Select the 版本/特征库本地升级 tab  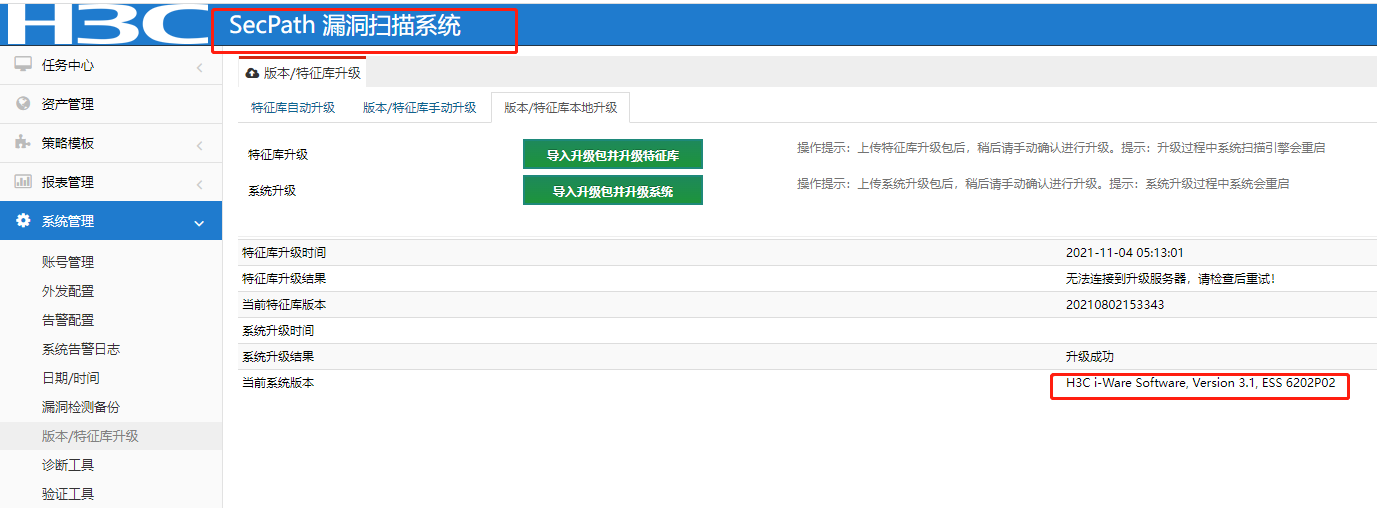click(x=560, y=108)
